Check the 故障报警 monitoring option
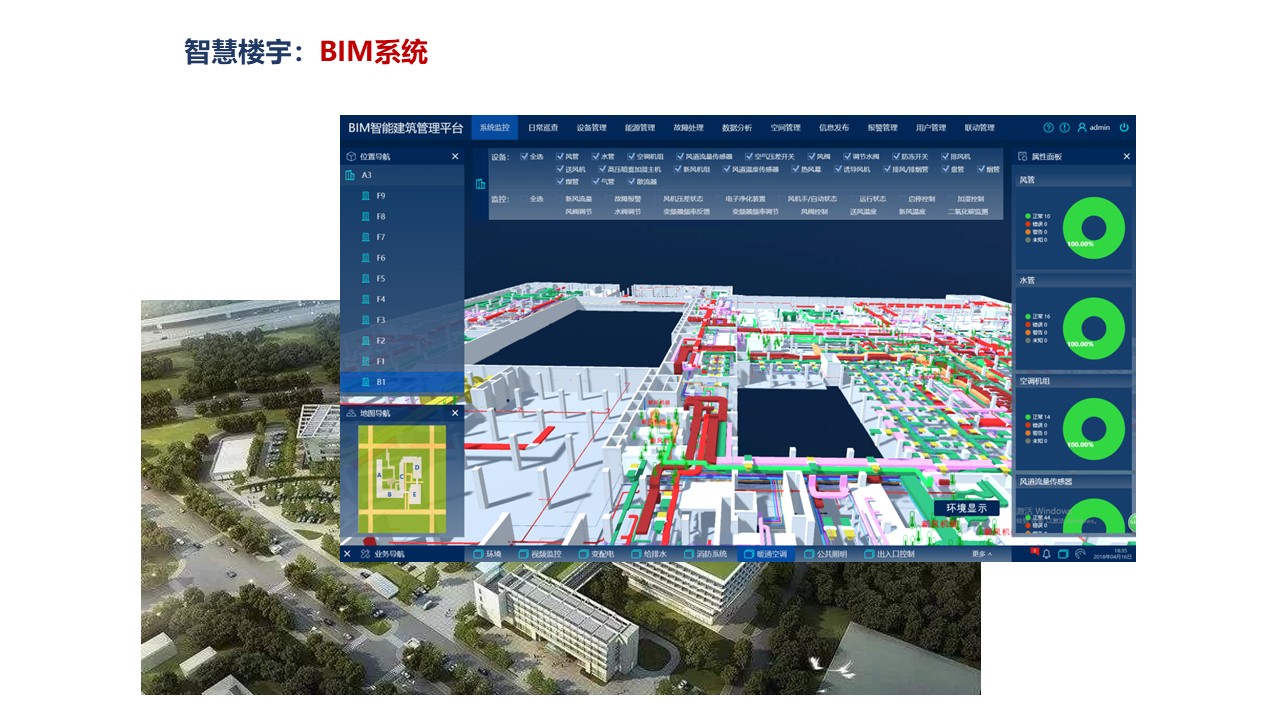This screenshot has height=720, width=1280. pyautogui.click(x=627, y=199)
